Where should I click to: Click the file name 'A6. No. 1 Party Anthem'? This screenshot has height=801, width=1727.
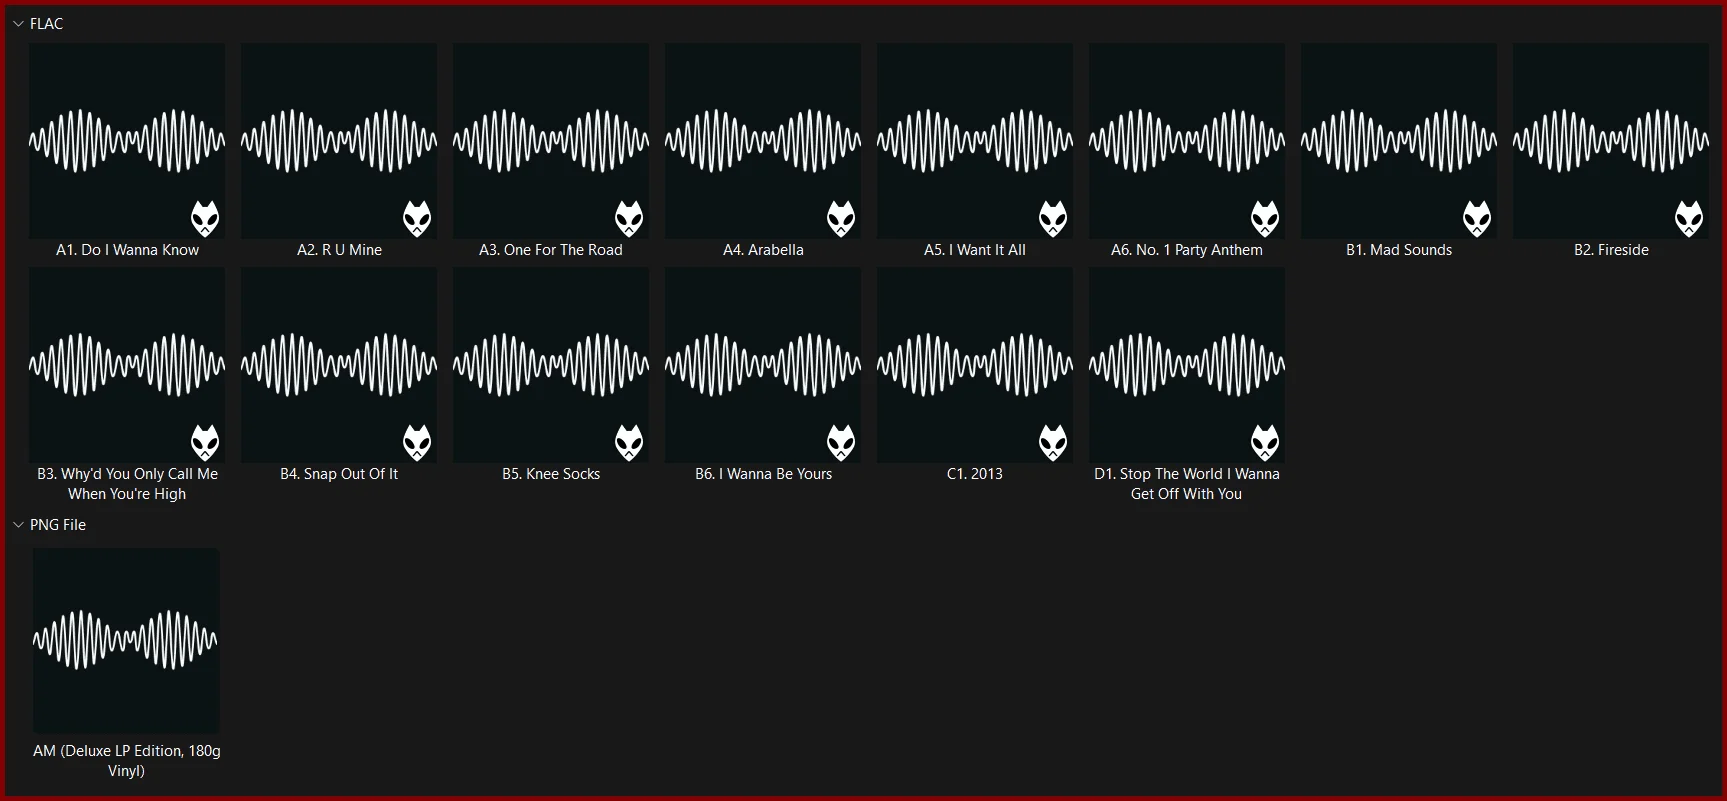pyautogui.click(x=1187, y=250)
